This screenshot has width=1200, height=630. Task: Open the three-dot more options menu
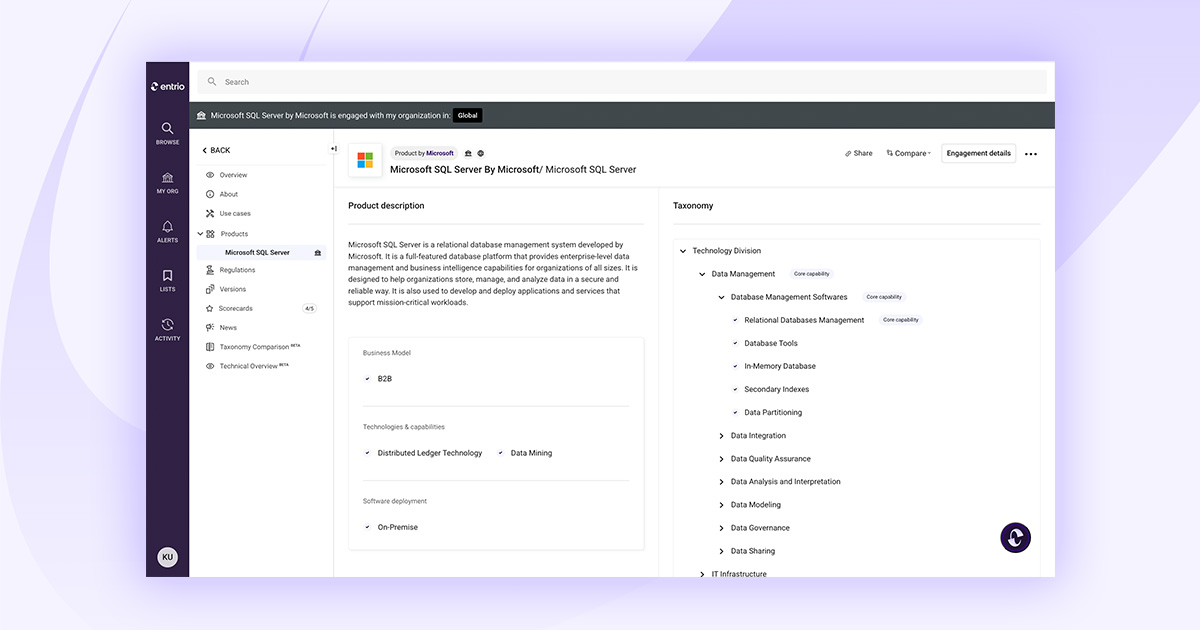point(1031,154)
